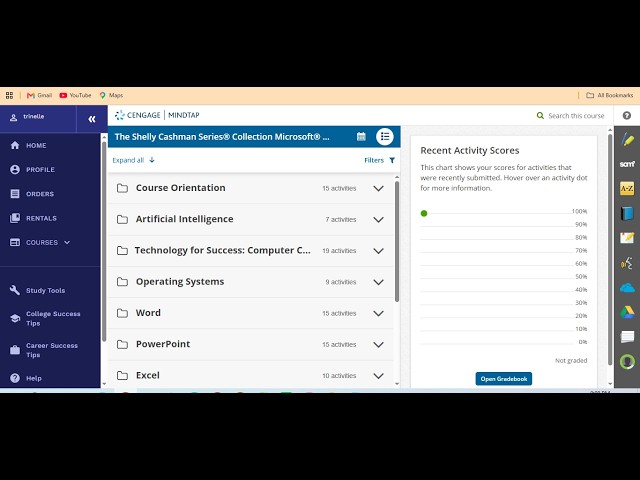Click the Word folder icon
640x480 pixels.
click(x=122, y=313)
